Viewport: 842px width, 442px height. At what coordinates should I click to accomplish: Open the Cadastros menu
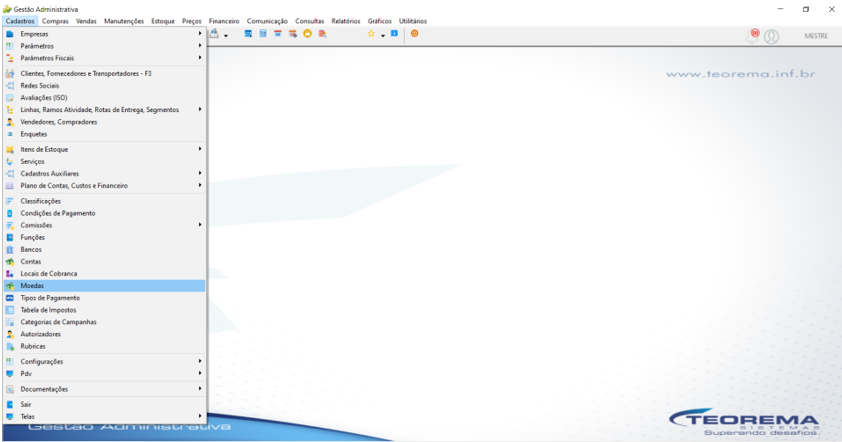coord(20,21)
